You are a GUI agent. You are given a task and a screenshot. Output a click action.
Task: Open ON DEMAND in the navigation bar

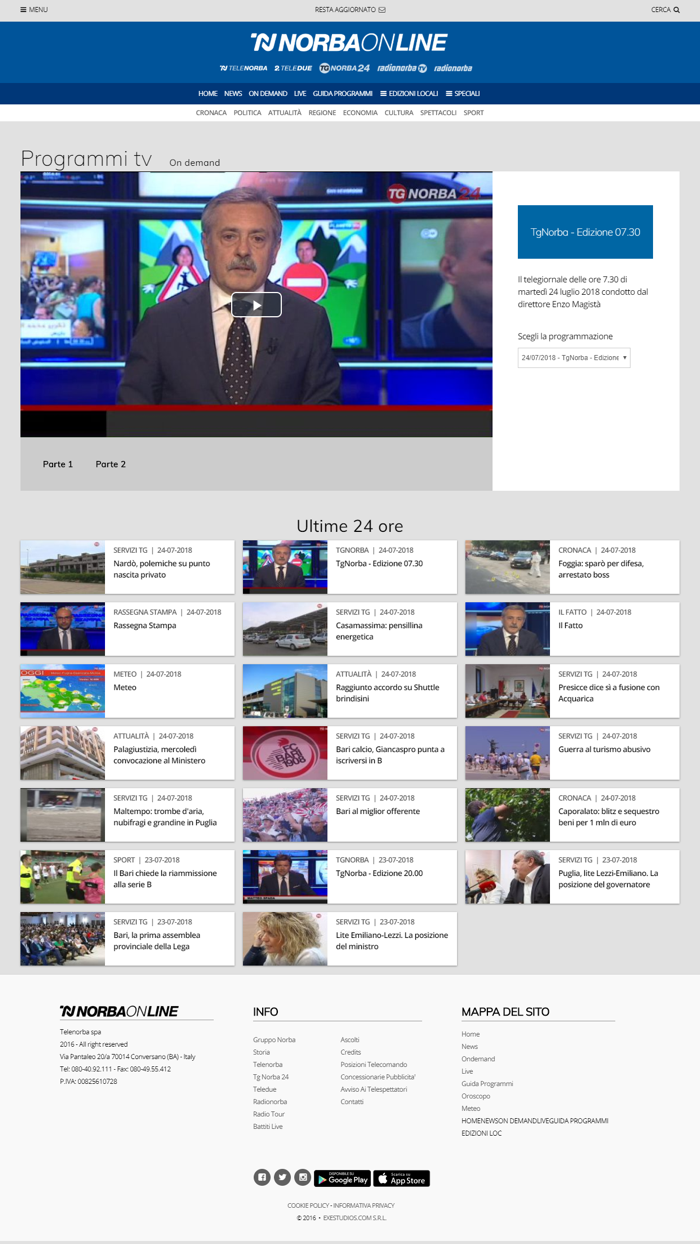[268, 93]
